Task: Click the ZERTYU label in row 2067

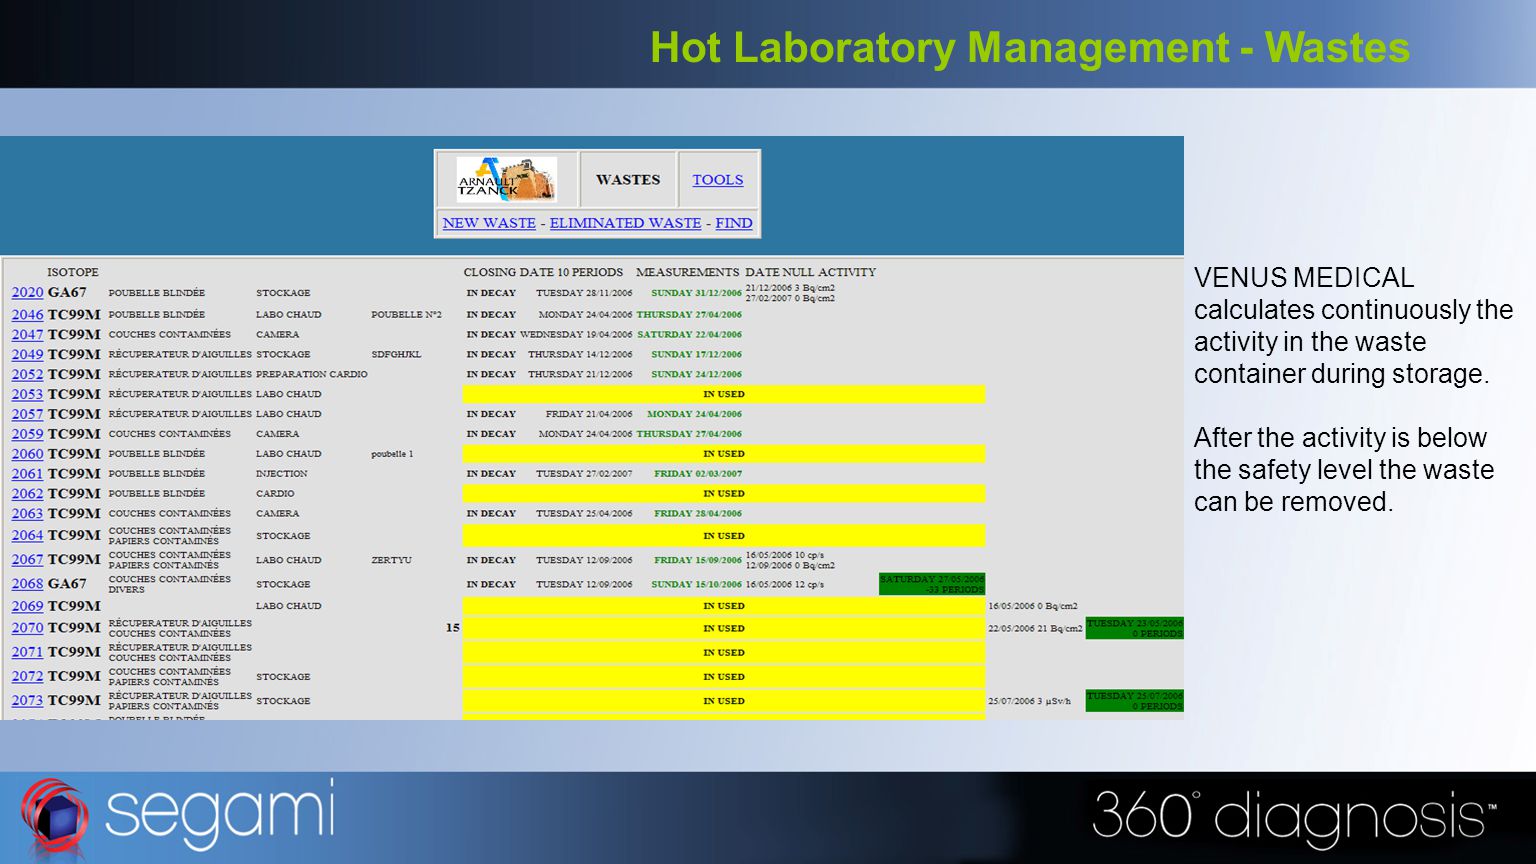Action: click(391, 560)
